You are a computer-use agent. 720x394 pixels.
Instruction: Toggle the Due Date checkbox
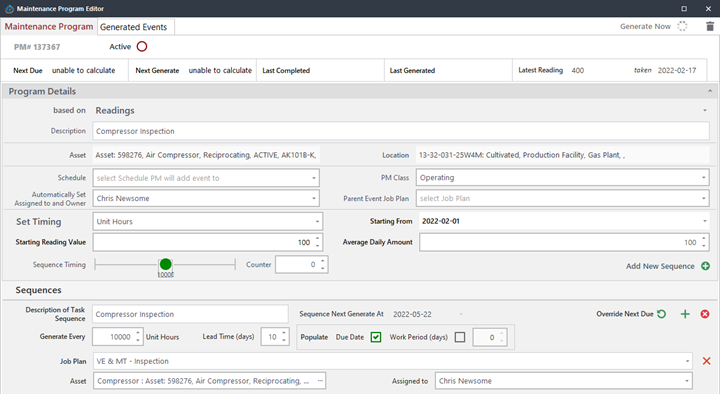[x=376, y=337]
